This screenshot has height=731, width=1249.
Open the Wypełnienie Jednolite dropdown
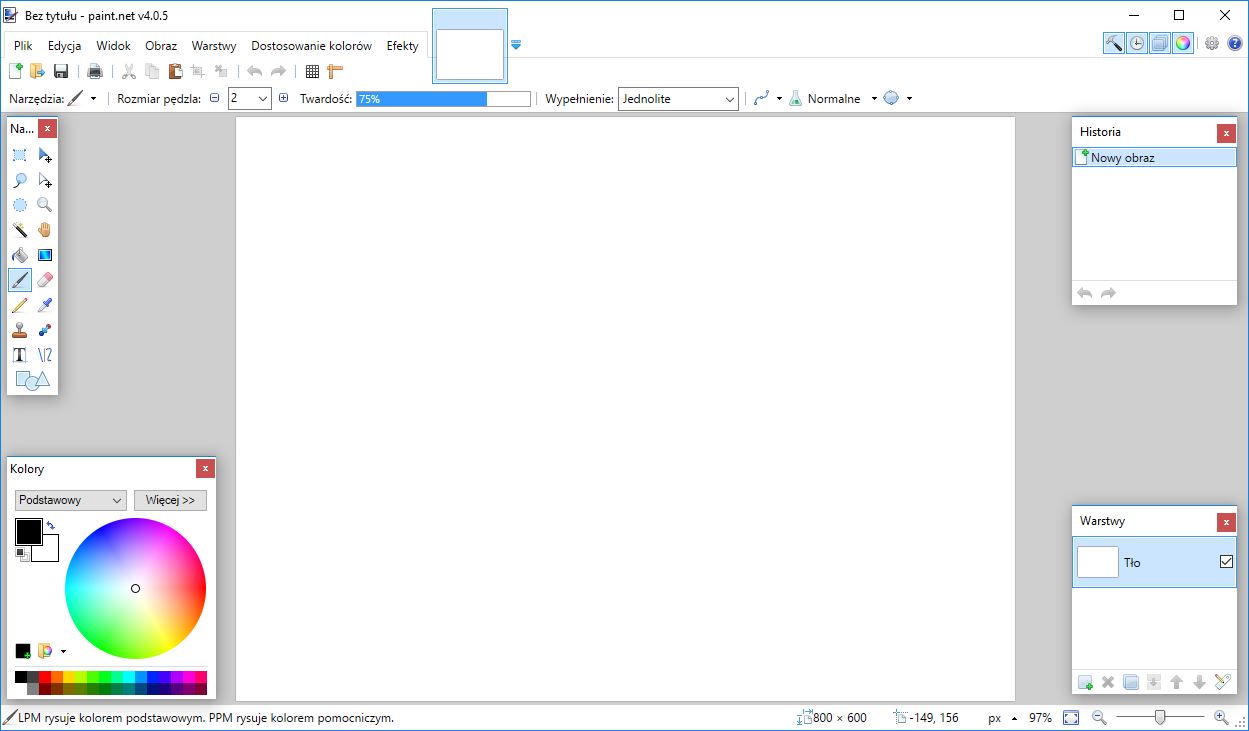coord(678,99)
